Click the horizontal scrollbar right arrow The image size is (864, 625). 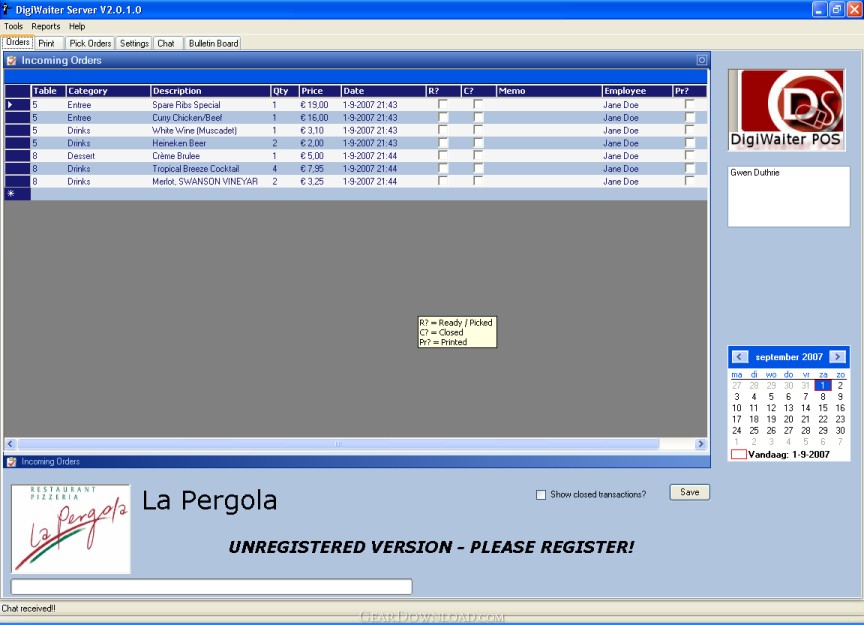click(x=701, y=444)
